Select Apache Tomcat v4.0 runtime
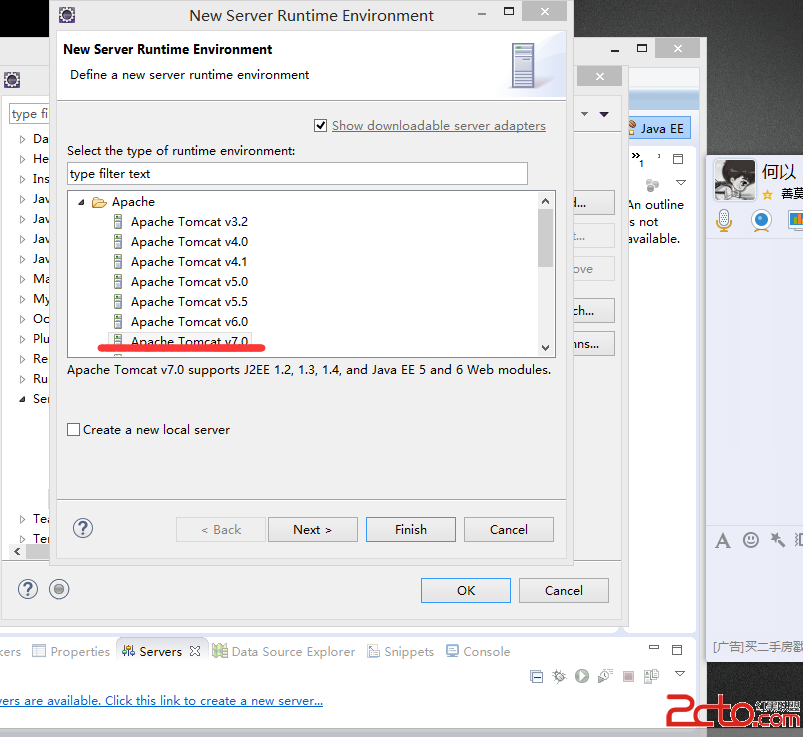The height and width of the screenshot is (737, 803). (189, 242)
